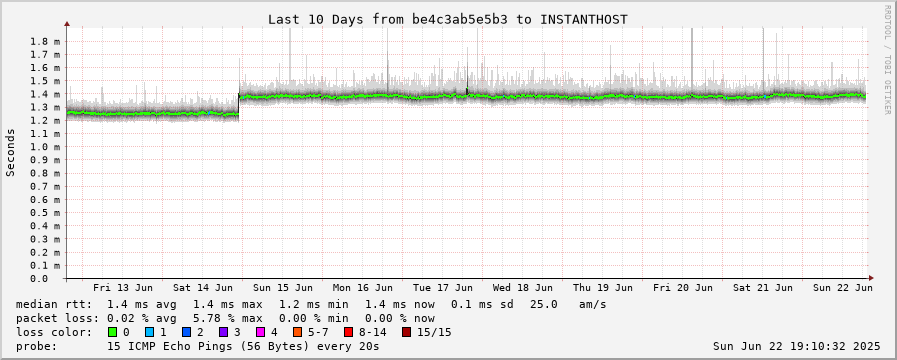
Task: Click the magenta loss color 4 swatch
Action: coord(260,332)
